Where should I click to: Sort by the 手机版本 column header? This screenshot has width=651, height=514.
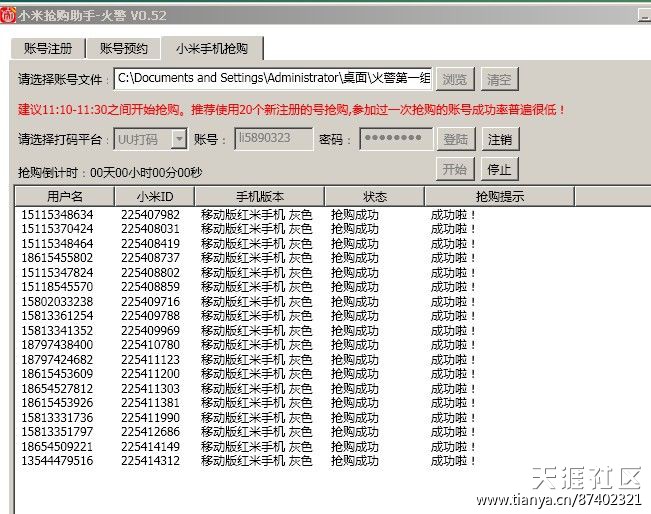[x=259, y=196]
